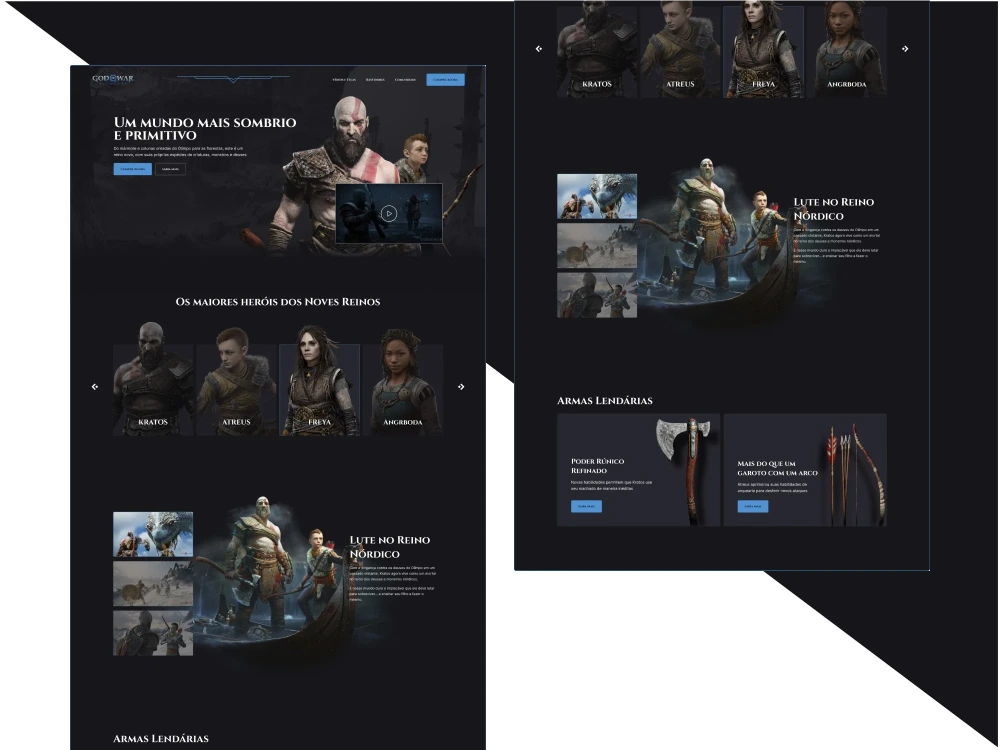This screenshot has height=750, width=1000.
Task: Click outlined Saiba mais button in hero
Action: point(170,169)
